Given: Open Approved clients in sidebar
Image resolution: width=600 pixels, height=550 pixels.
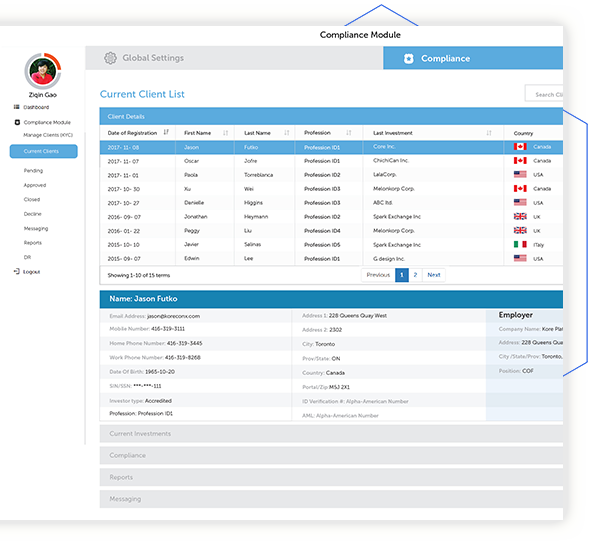Looking at the screenshot, I should click(35, 185).
